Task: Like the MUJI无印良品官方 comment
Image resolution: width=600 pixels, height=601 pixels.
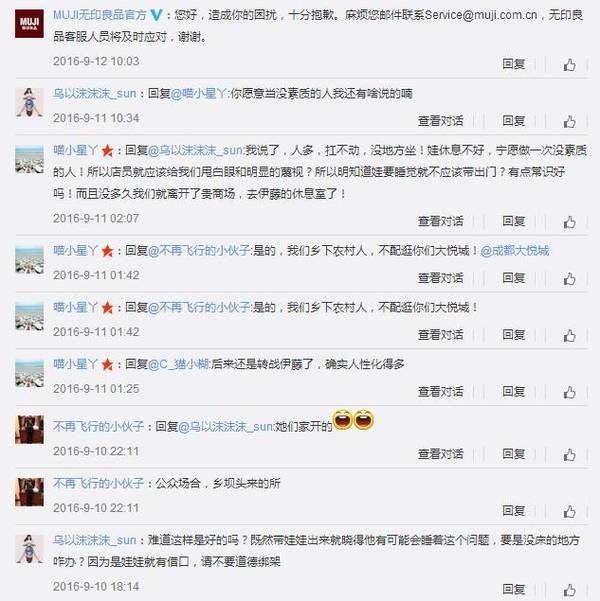Action: [x=569, y=65]
